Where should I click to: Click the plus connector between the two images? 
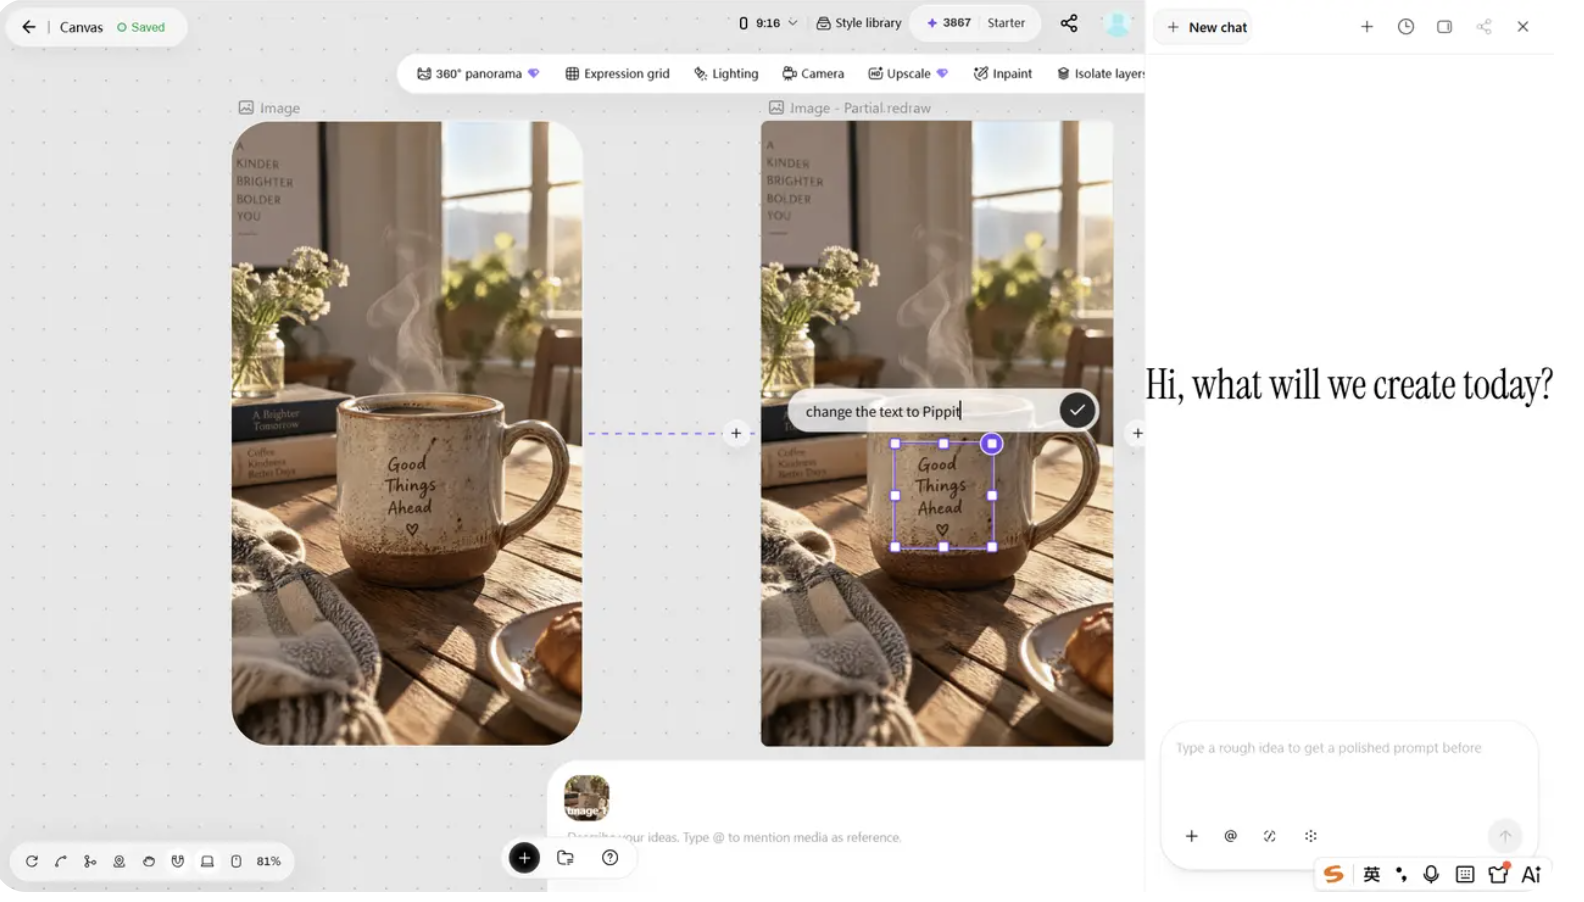736,433
